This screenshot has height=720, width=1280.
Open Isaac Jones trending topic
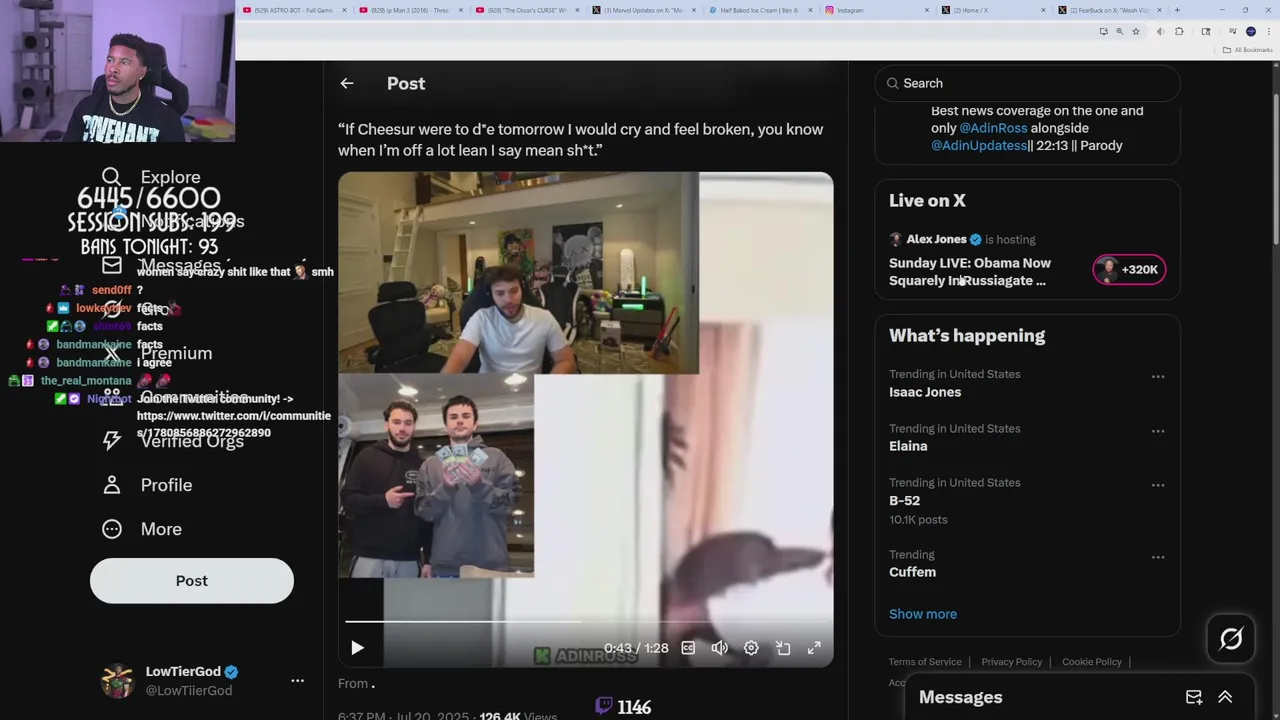[x=925, y=392]
